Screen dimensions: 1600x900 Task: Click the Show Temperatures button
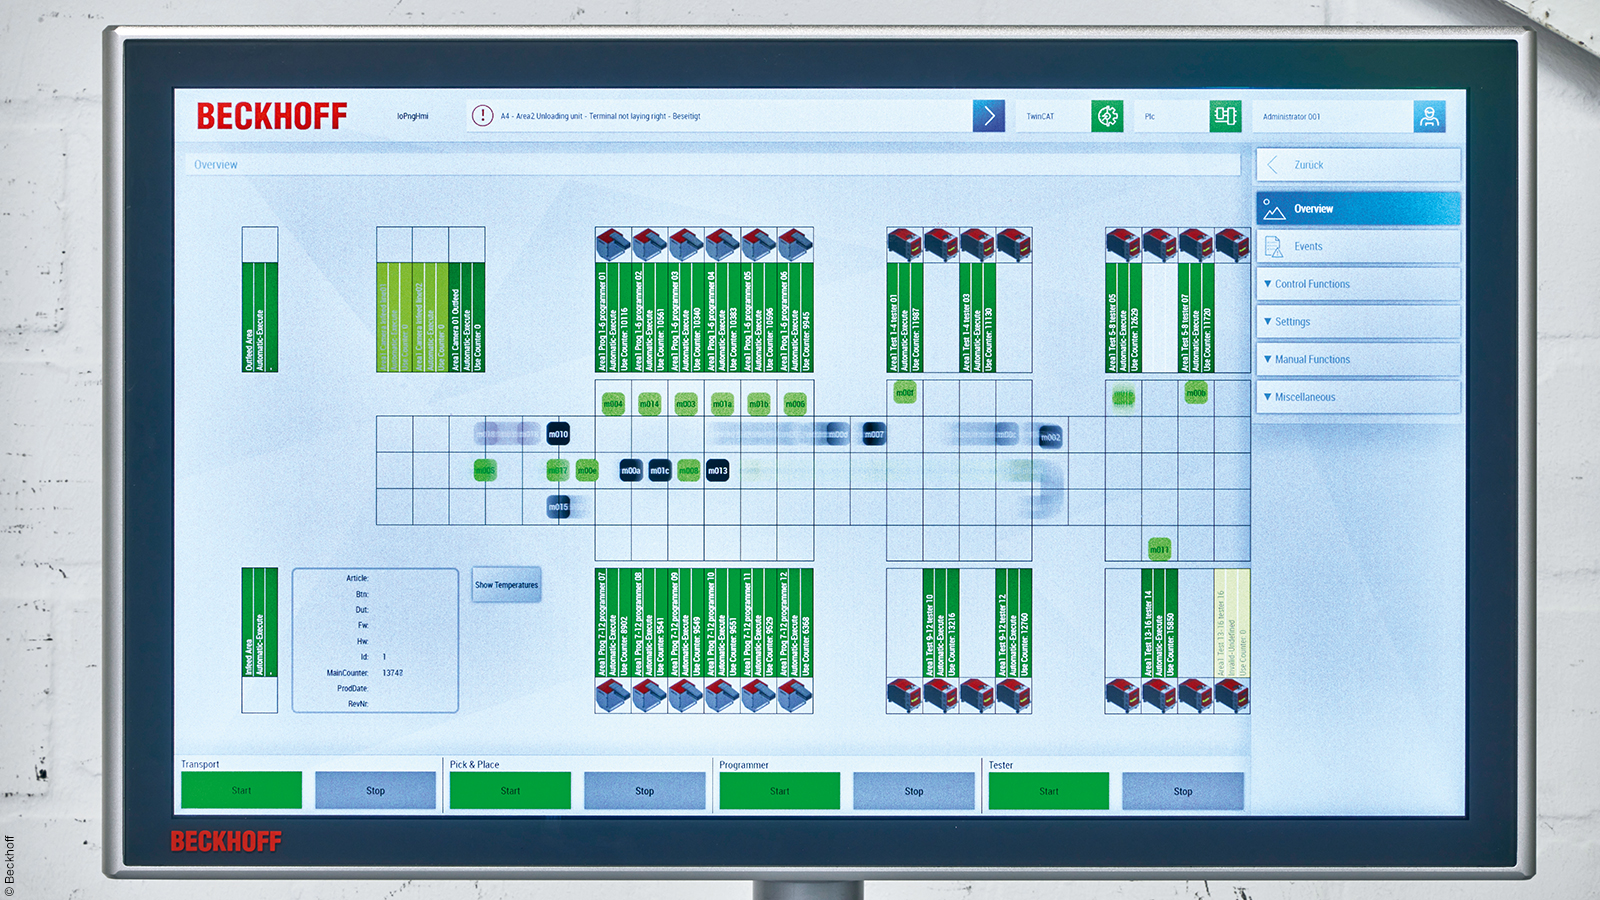click(x=506, y=584)
